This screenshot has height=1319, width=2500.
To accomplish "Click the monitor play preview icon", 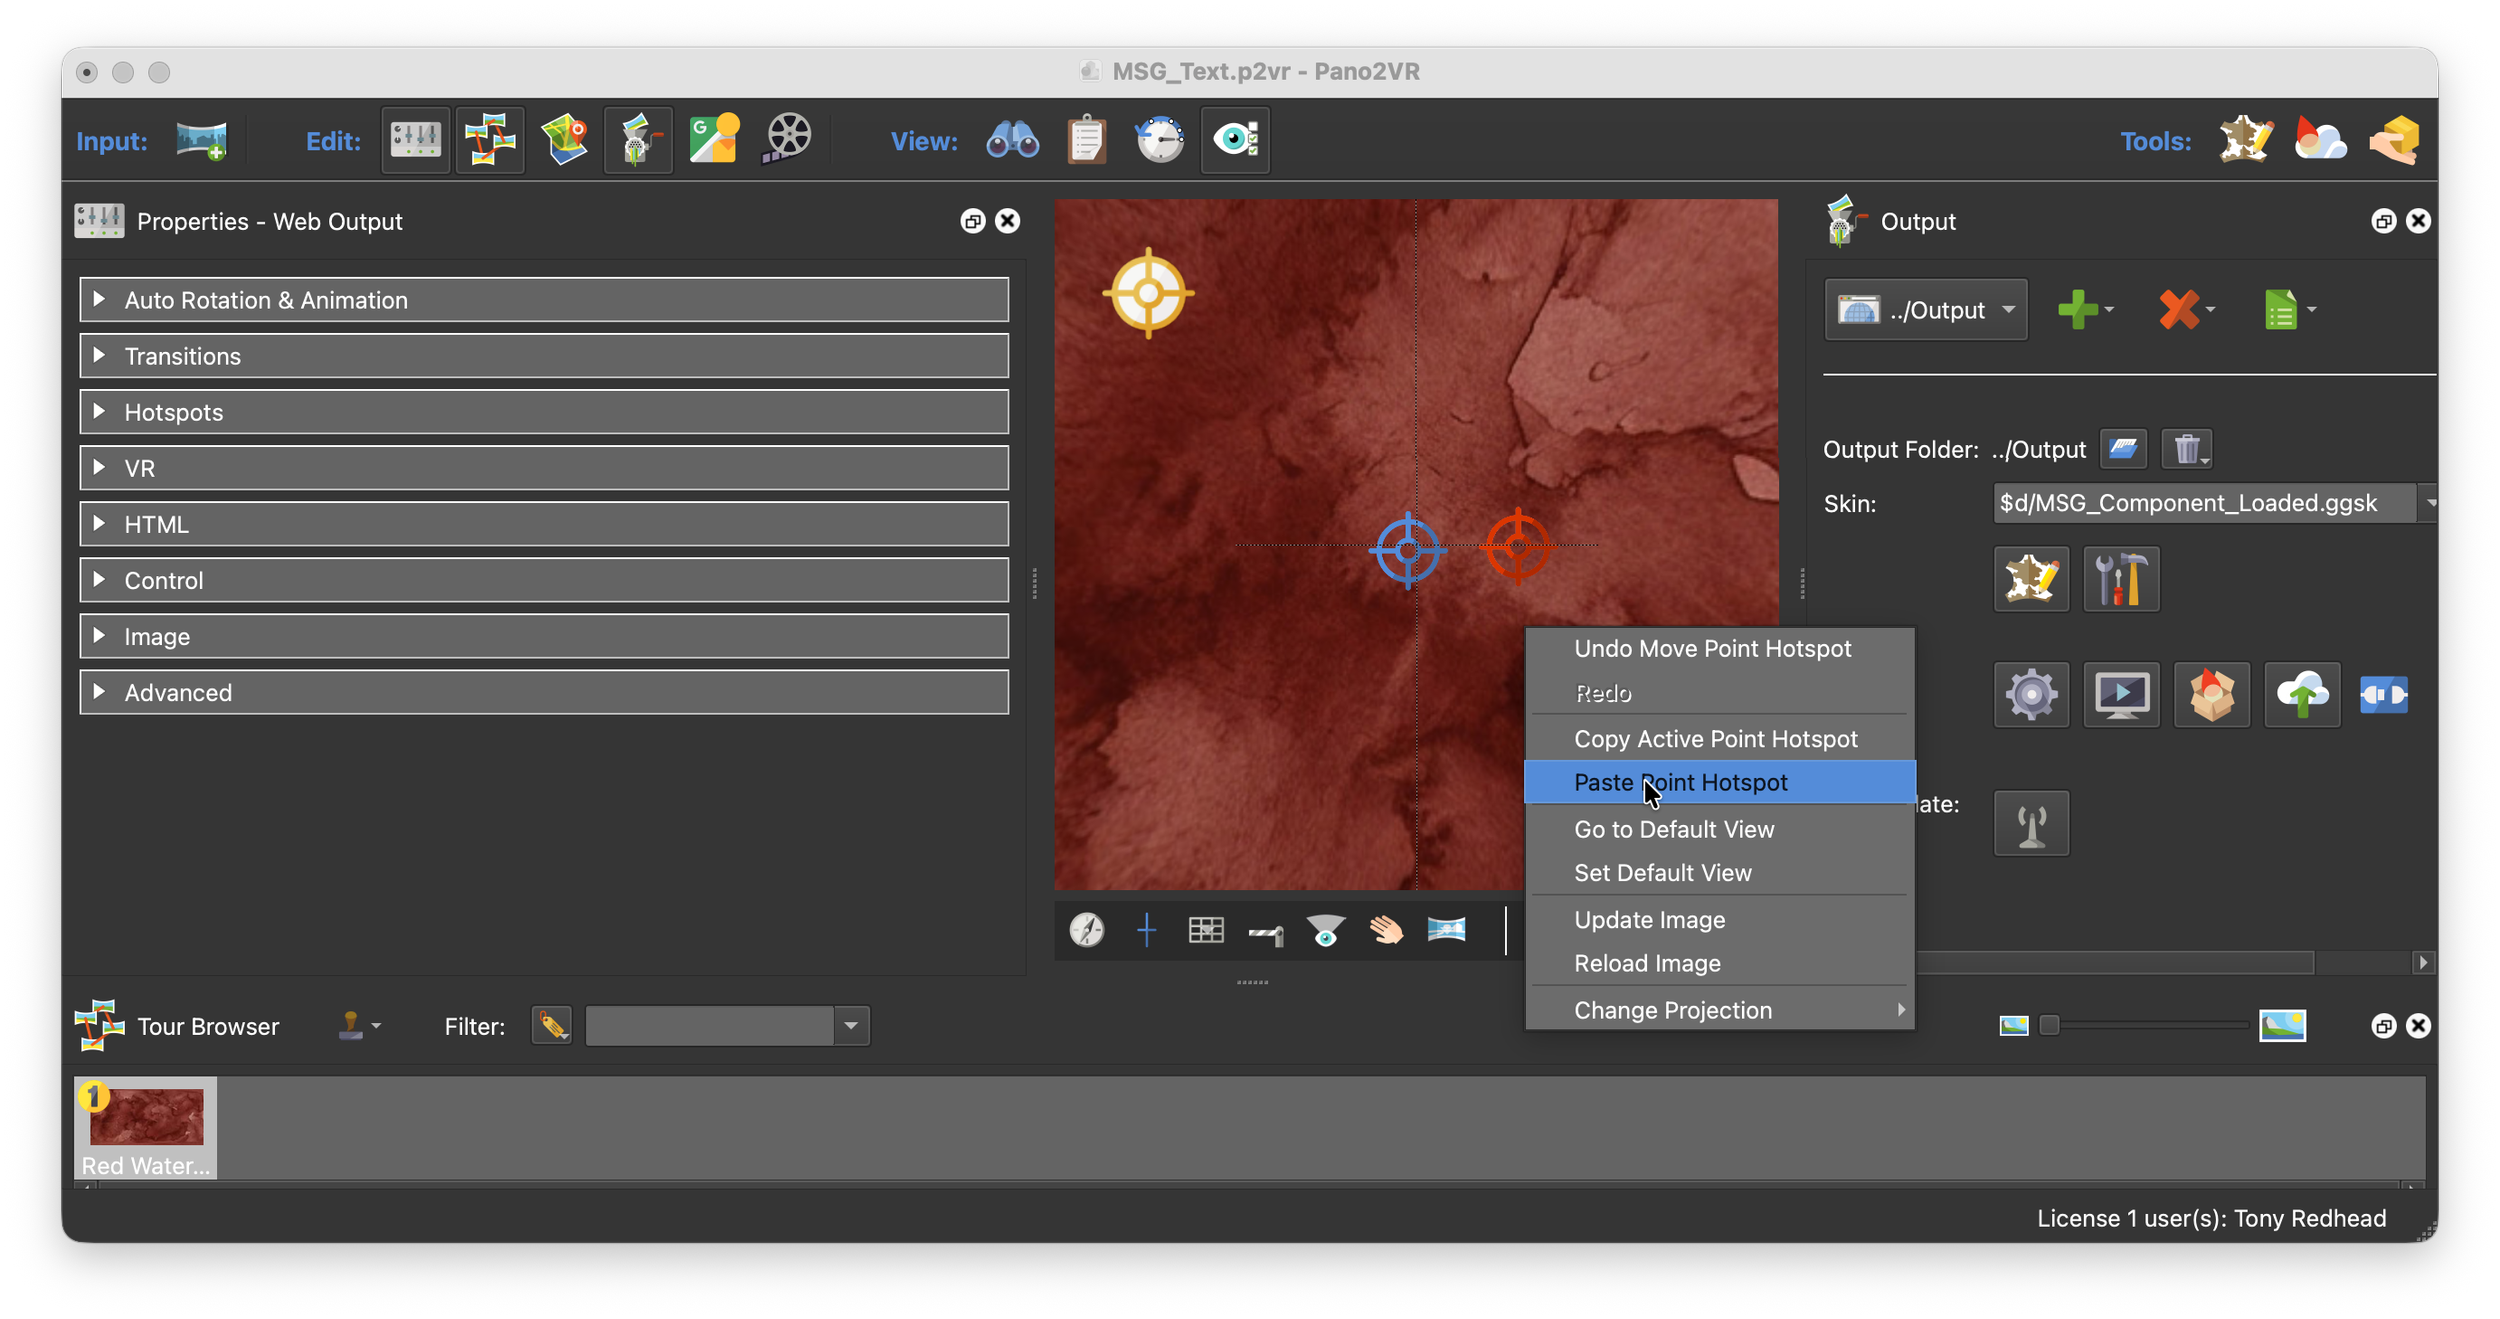I will 2121,694.
